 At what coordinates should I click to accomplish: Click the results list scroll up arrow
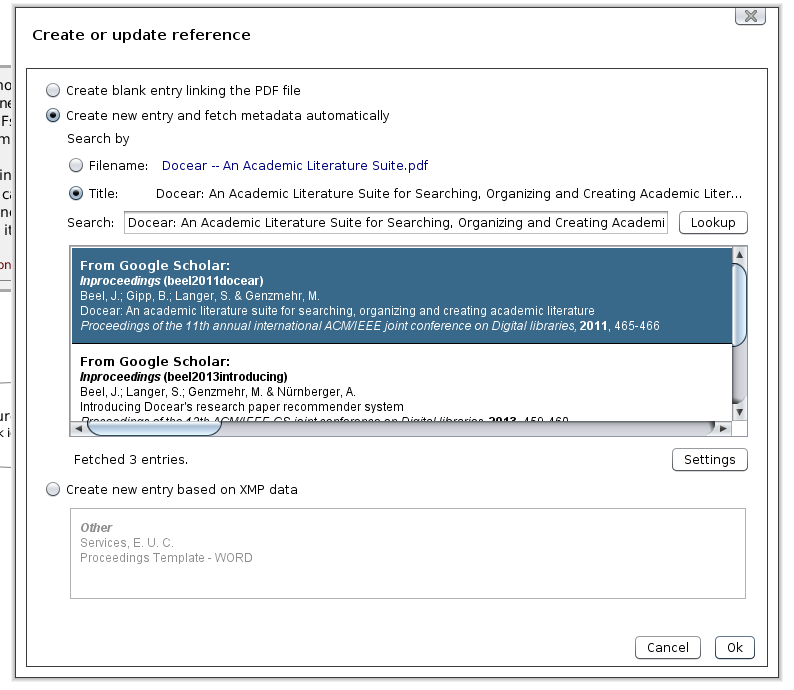(739, 255)
